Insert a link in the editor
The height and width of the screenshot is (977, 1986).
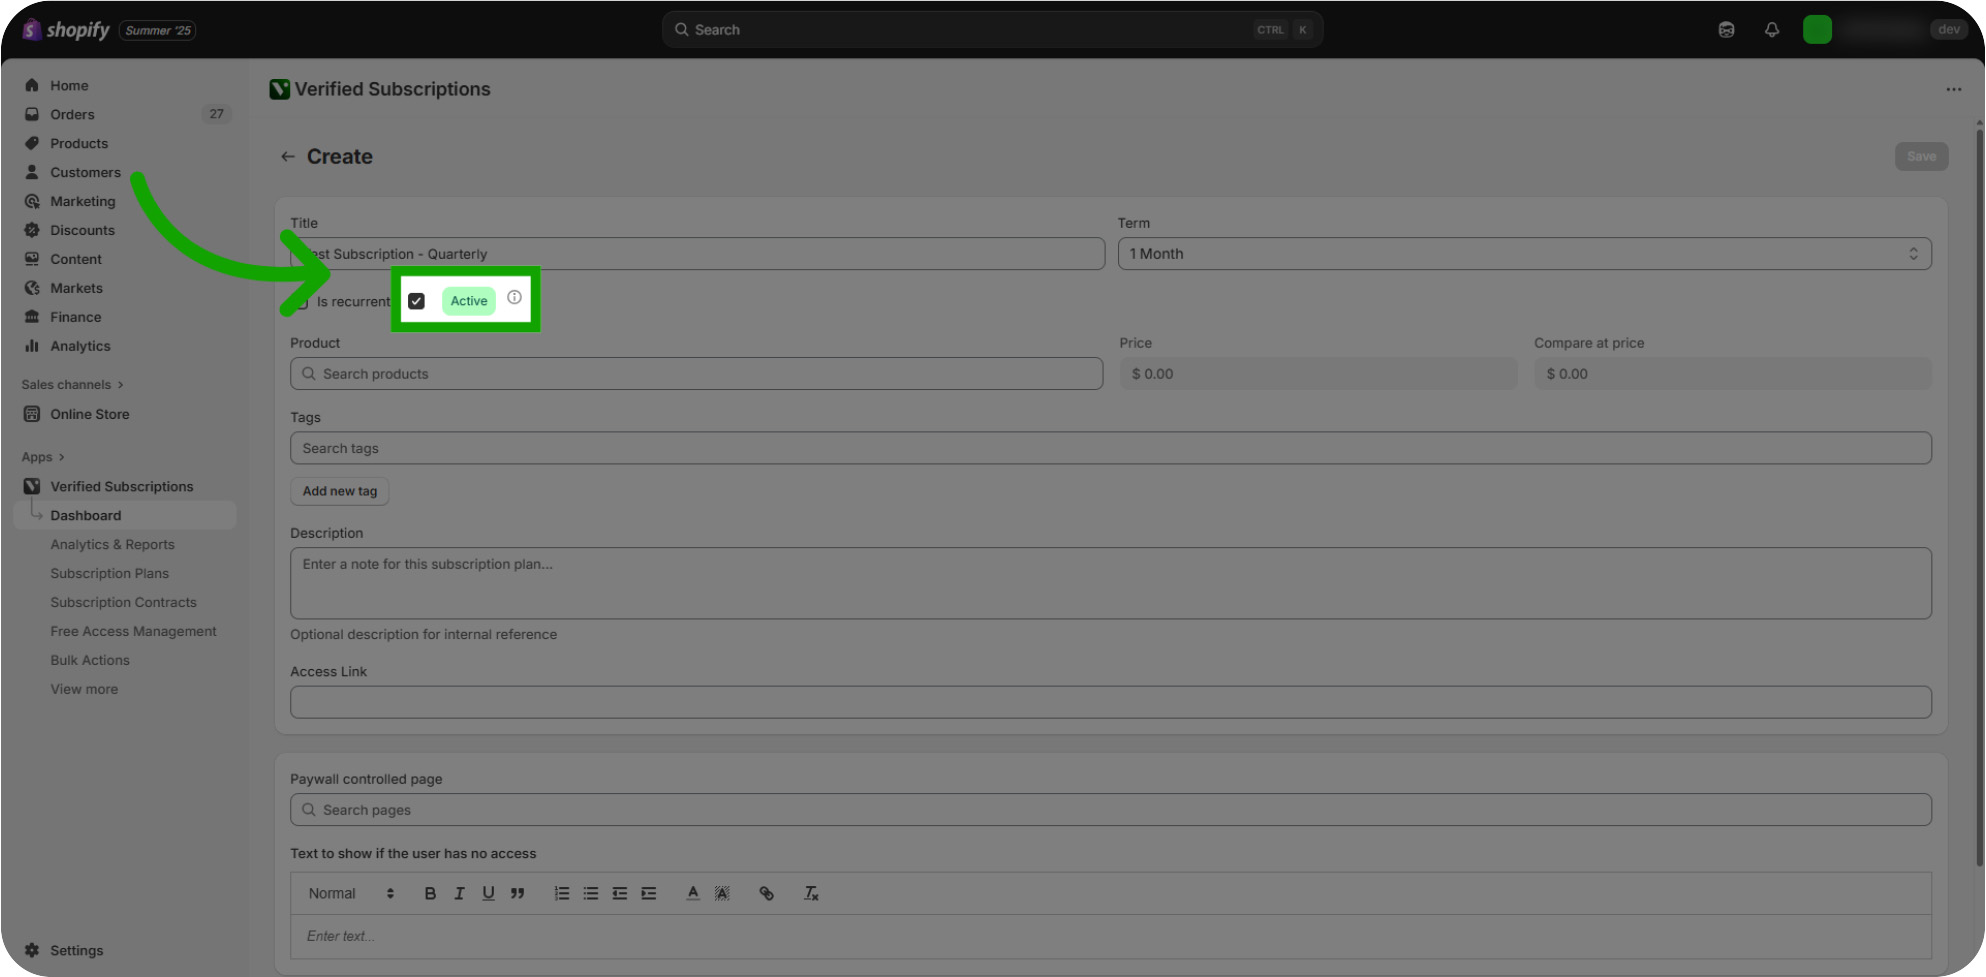click(766, 894)
